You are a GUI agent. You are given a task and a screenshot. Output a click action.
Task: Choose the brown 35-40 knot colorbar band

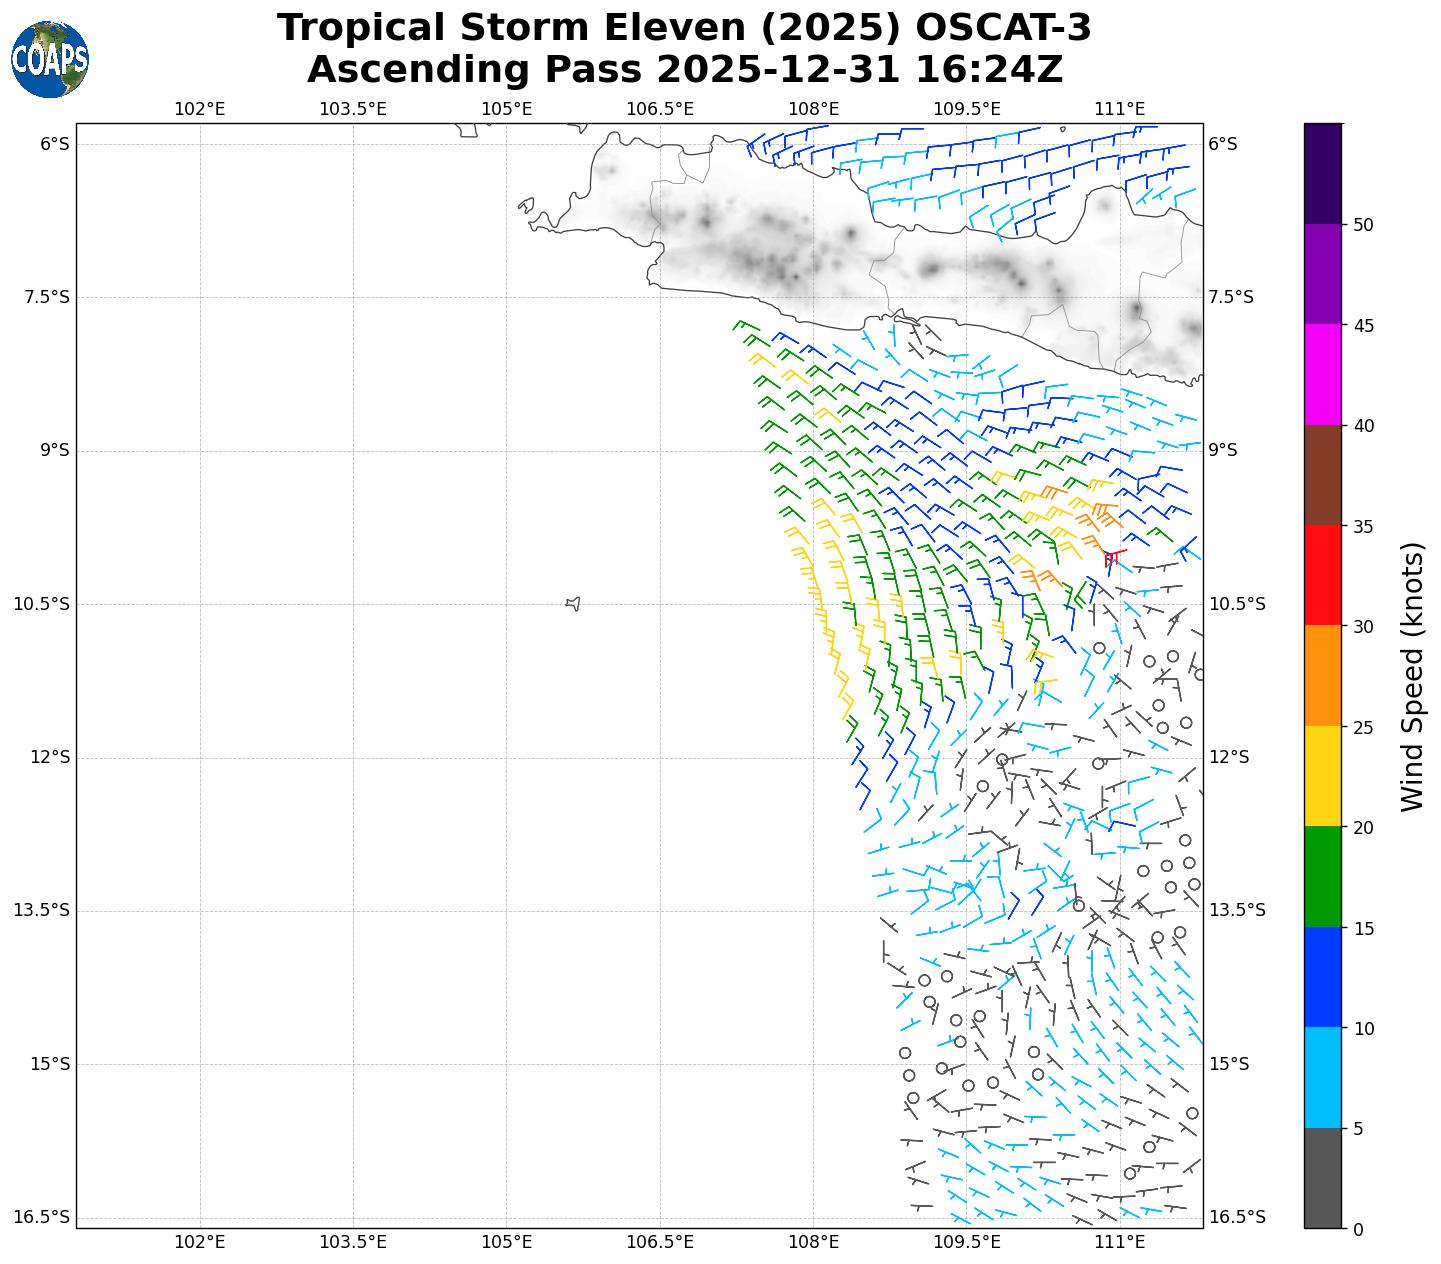point(1323,475)
